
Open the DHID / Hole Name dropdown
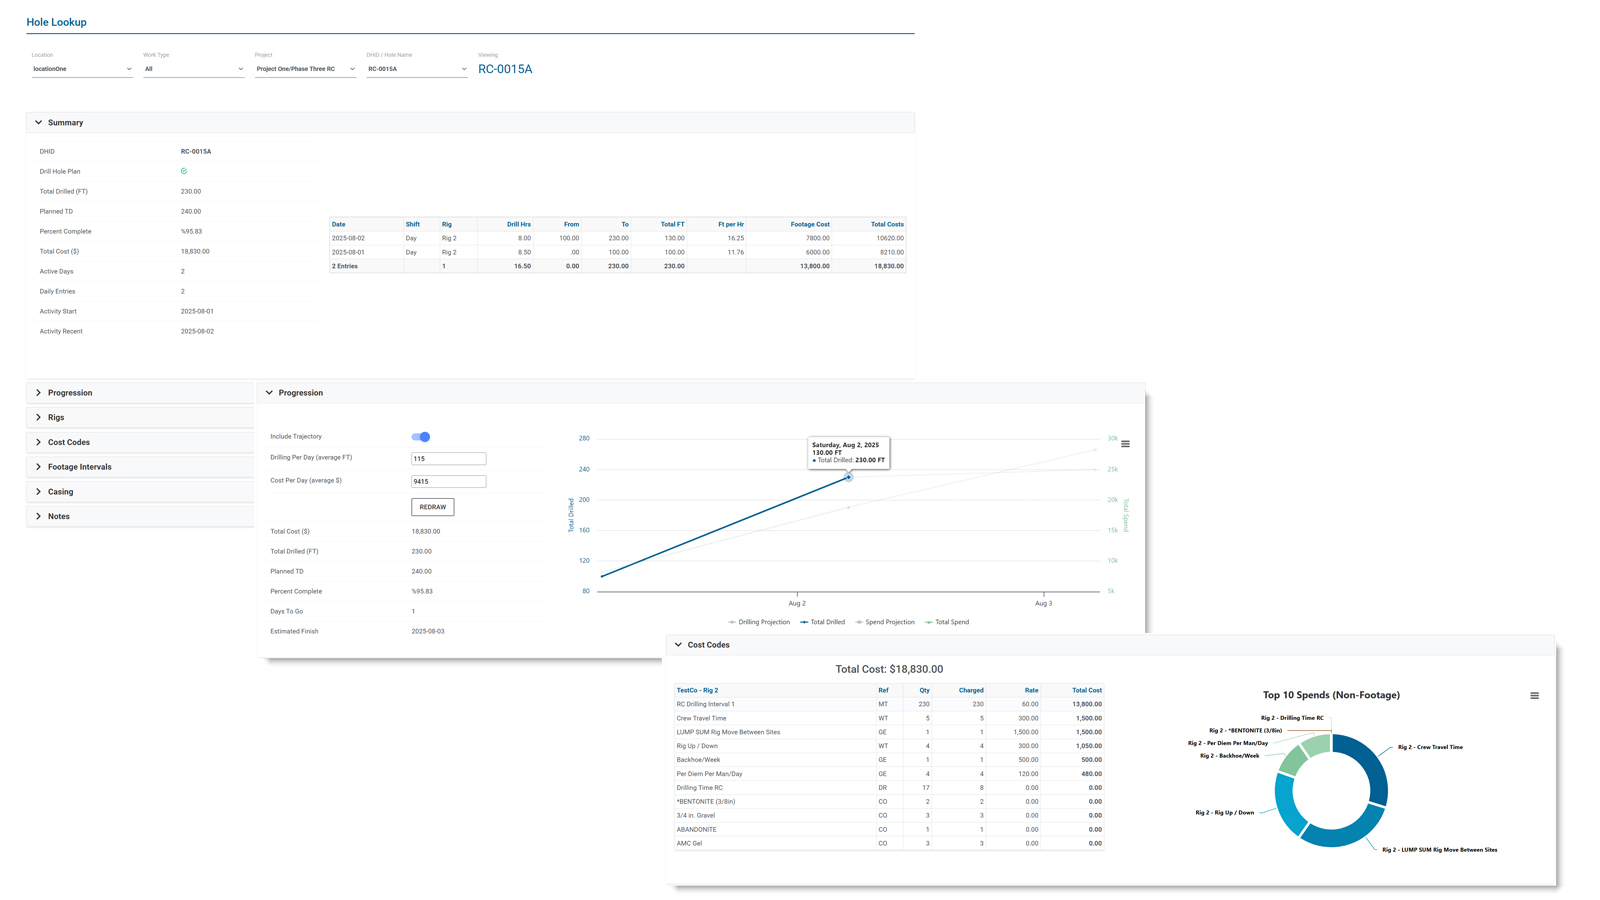[x=416, y=69]
